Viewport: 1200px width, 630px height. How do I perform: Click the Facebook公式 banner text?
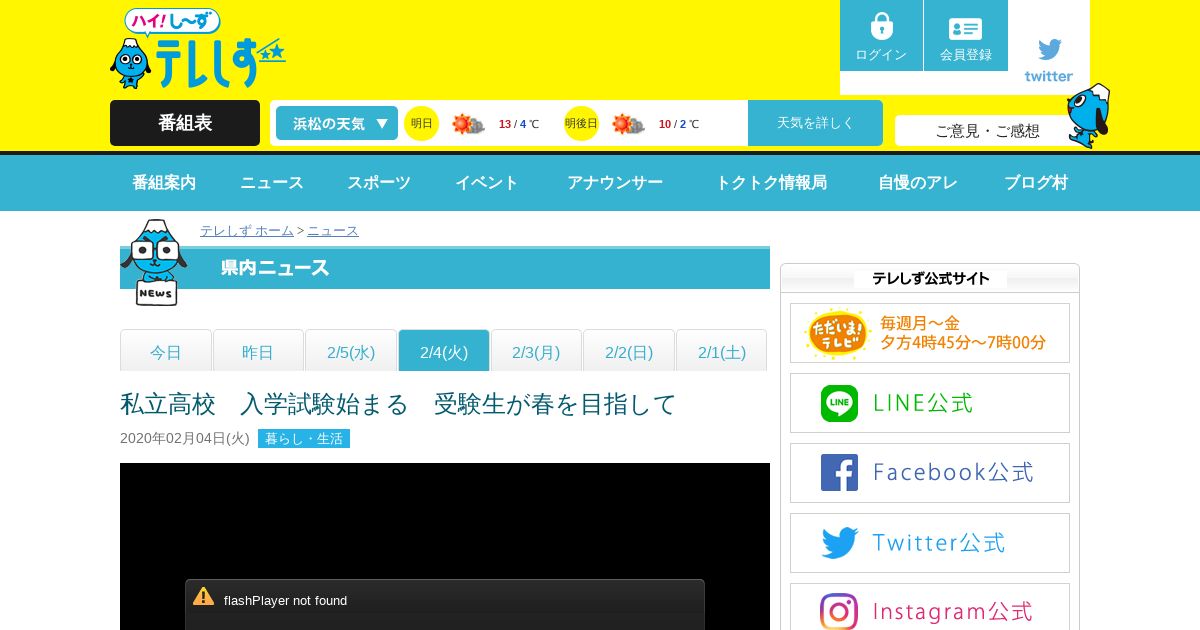[953, 473]
